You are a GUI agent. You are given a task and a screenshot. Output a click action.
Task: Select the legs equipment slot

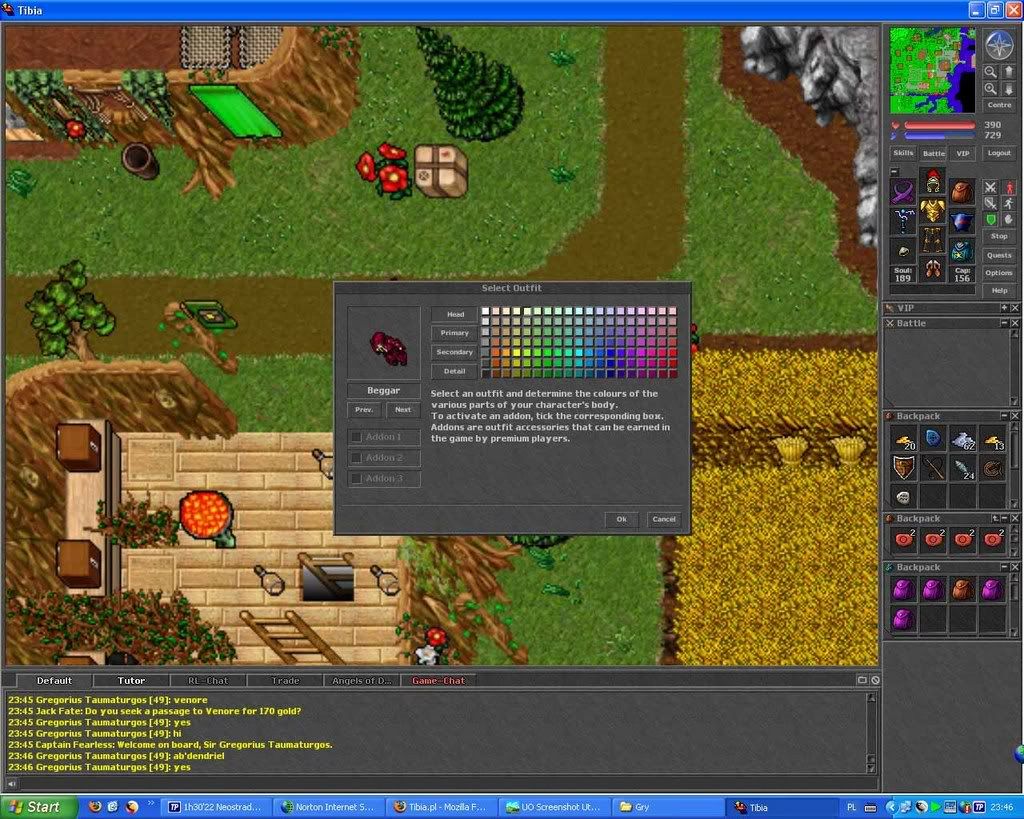click(x=933, y=240)
